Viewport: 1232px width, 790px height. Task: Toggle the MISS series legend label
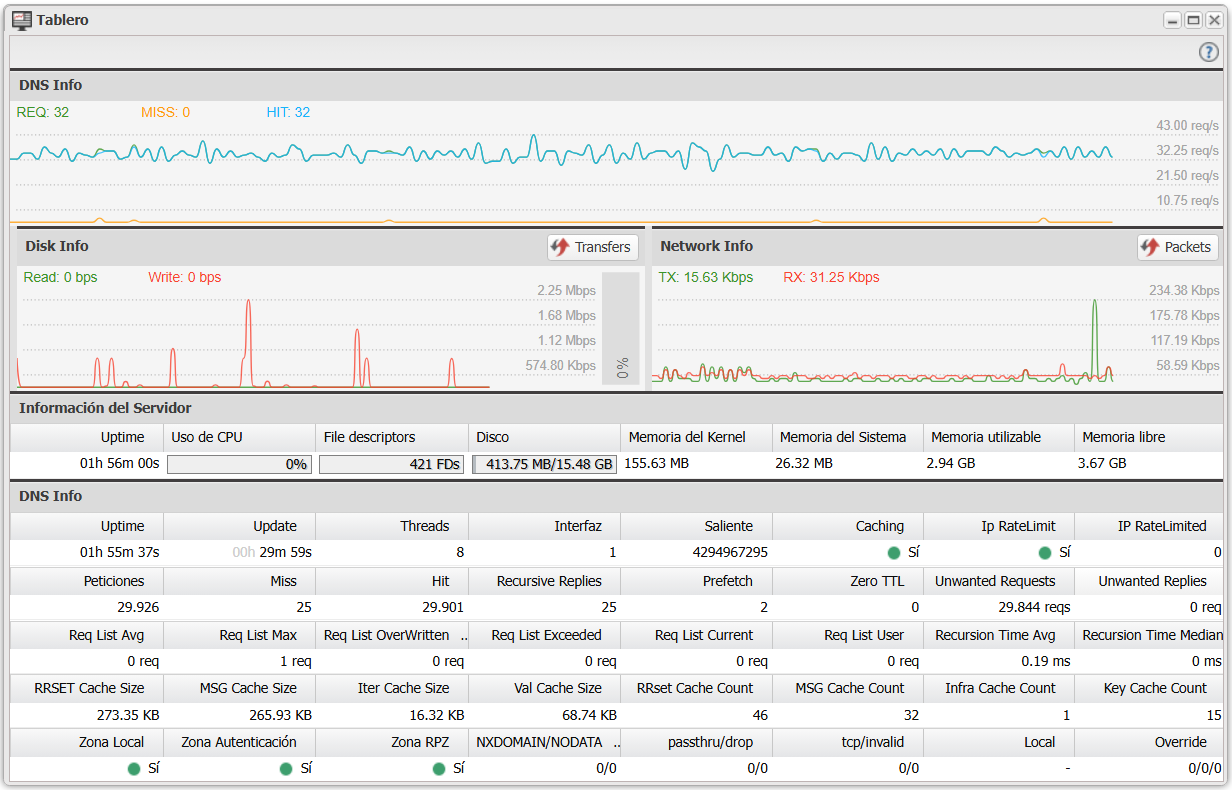coord(165,113)
